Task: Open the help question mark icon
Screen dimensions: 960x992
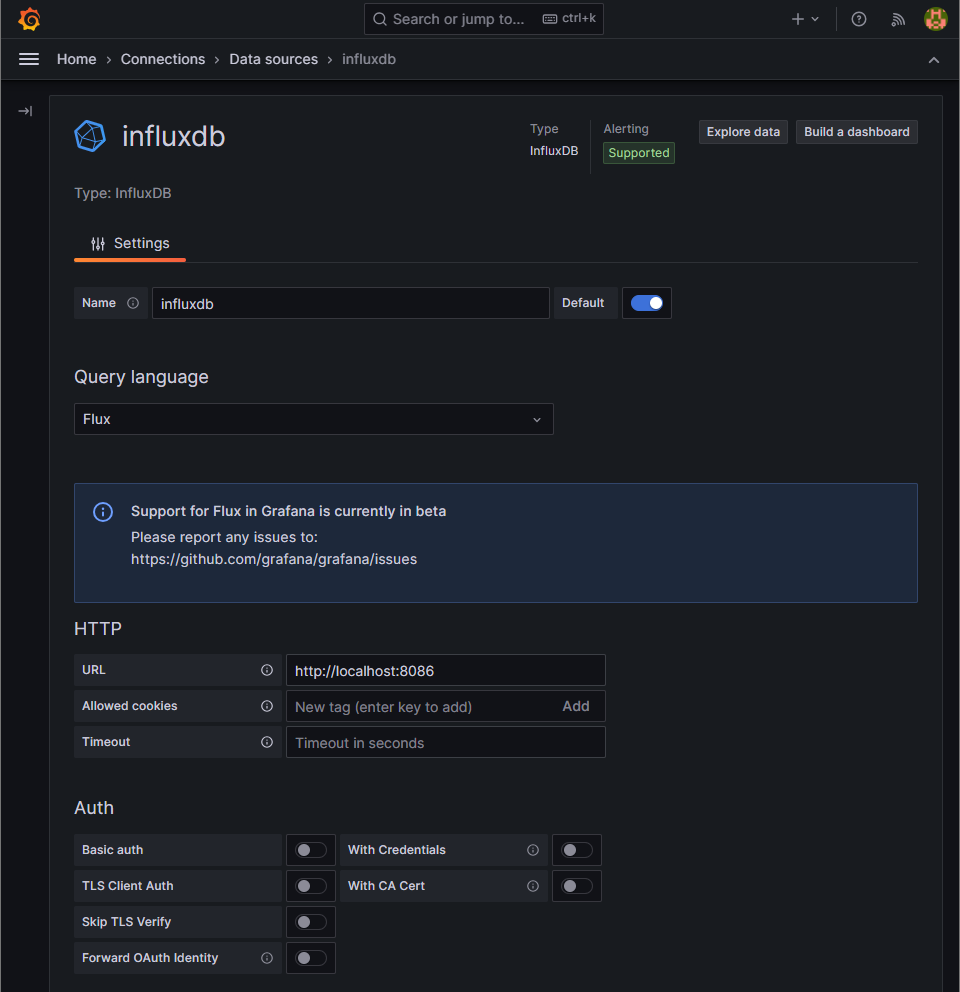Action: (858, 19)
